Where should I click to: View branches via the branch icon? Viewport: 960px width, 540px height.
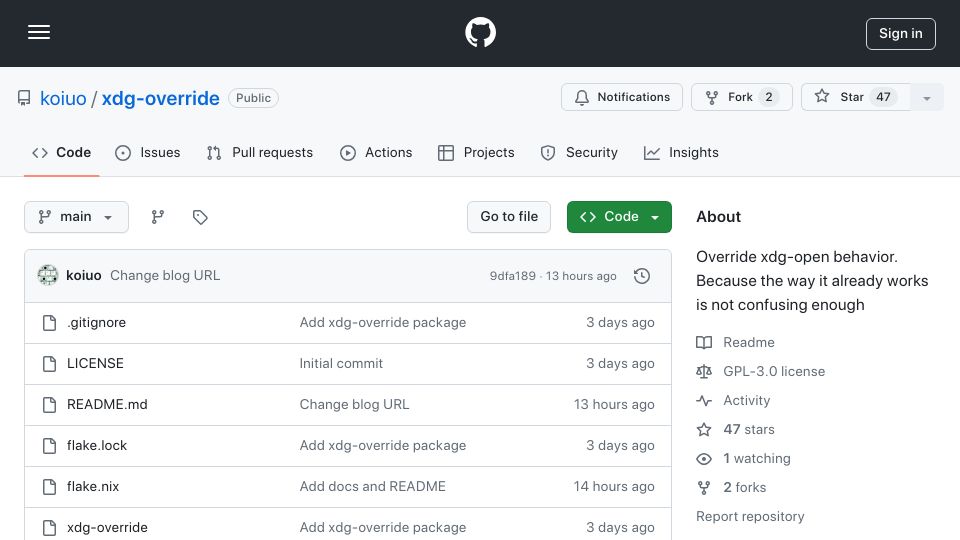pos(158,217)
